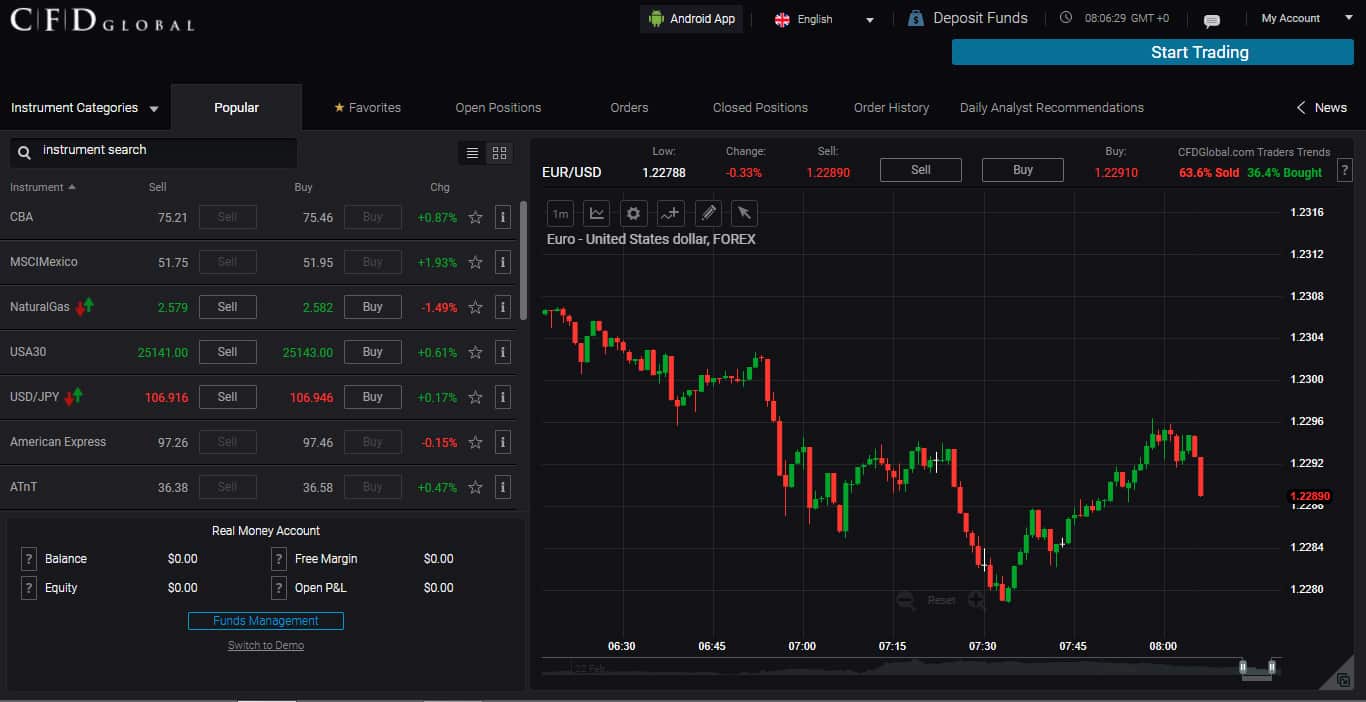Expand the News side panel
Viewport: 1366px width, 702px height.
[1321, 107]
